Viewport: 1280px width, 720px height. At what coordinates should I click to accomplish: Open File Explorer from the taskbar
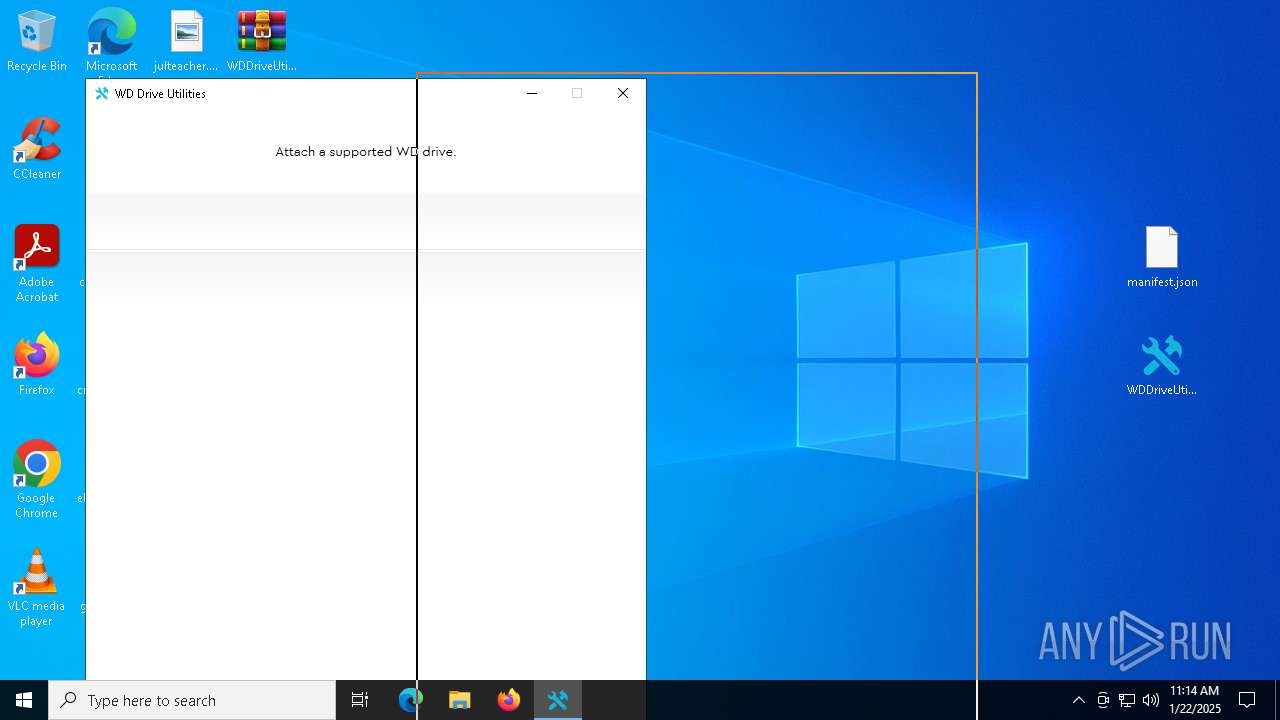(x=460, y=700)
